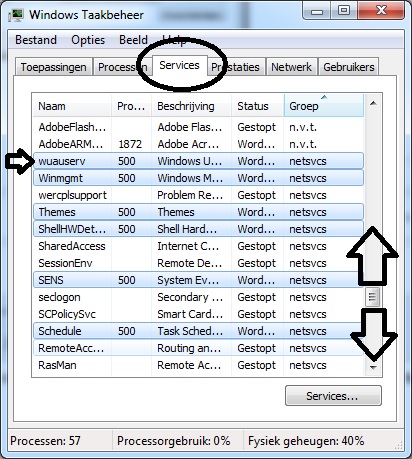The image size is (412, 459).
Task: Sort by the Beschrijving column header
Action: 191,106
